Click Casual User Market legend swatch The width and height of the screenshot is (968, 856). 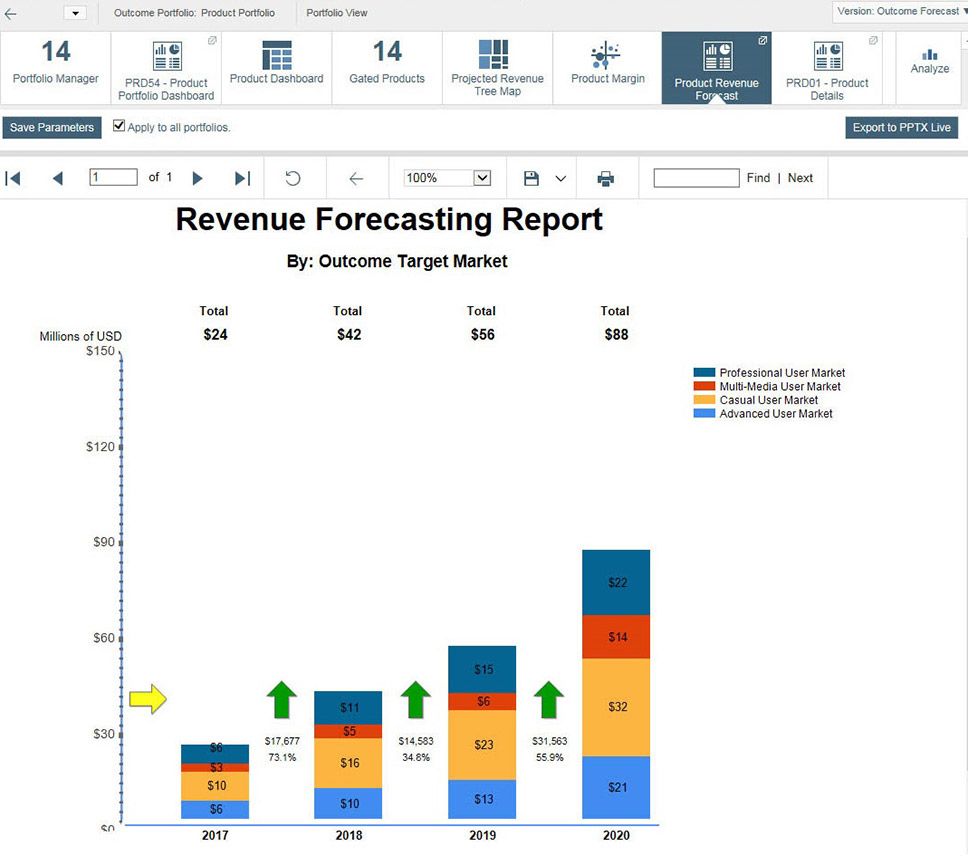pyautogui.click(x=704, y=400)
